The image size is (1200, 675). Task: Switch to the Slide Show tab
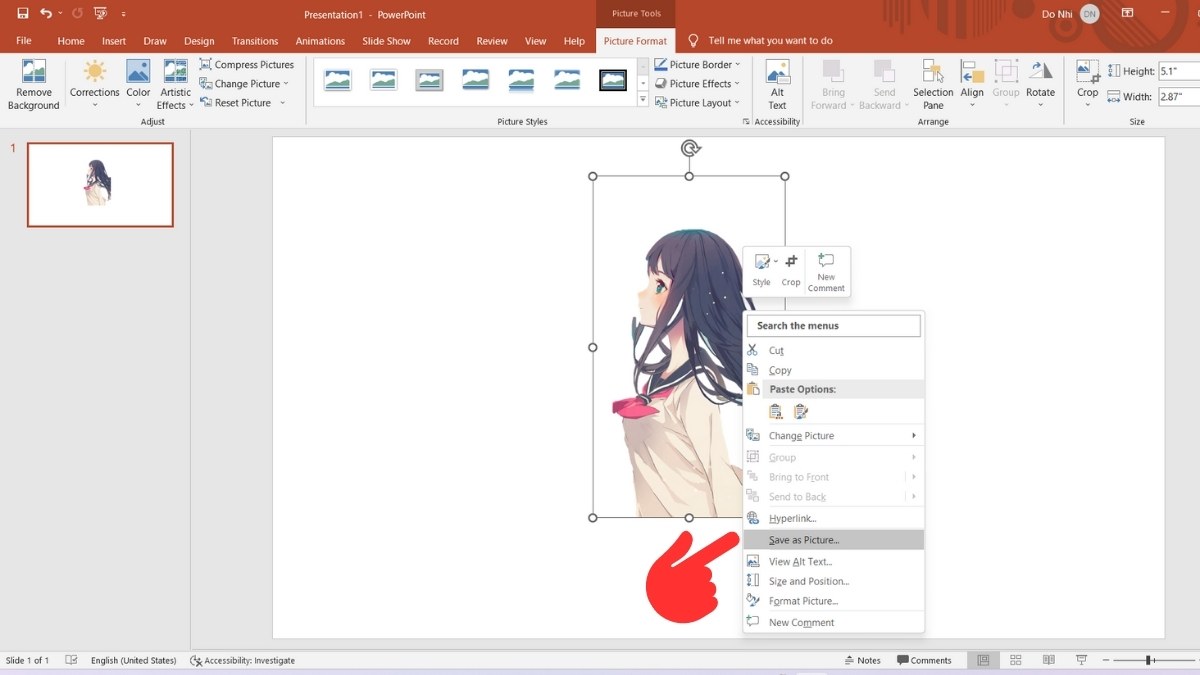tap(386, 41)
